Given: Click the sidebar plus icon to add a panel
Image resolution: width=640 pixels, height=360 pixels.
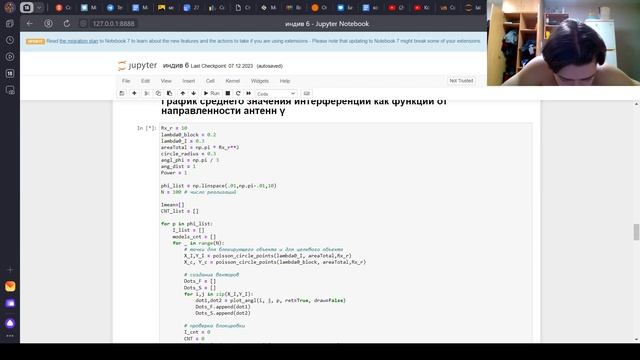Looking at the screenshot, I should click(x=10, y=269).
